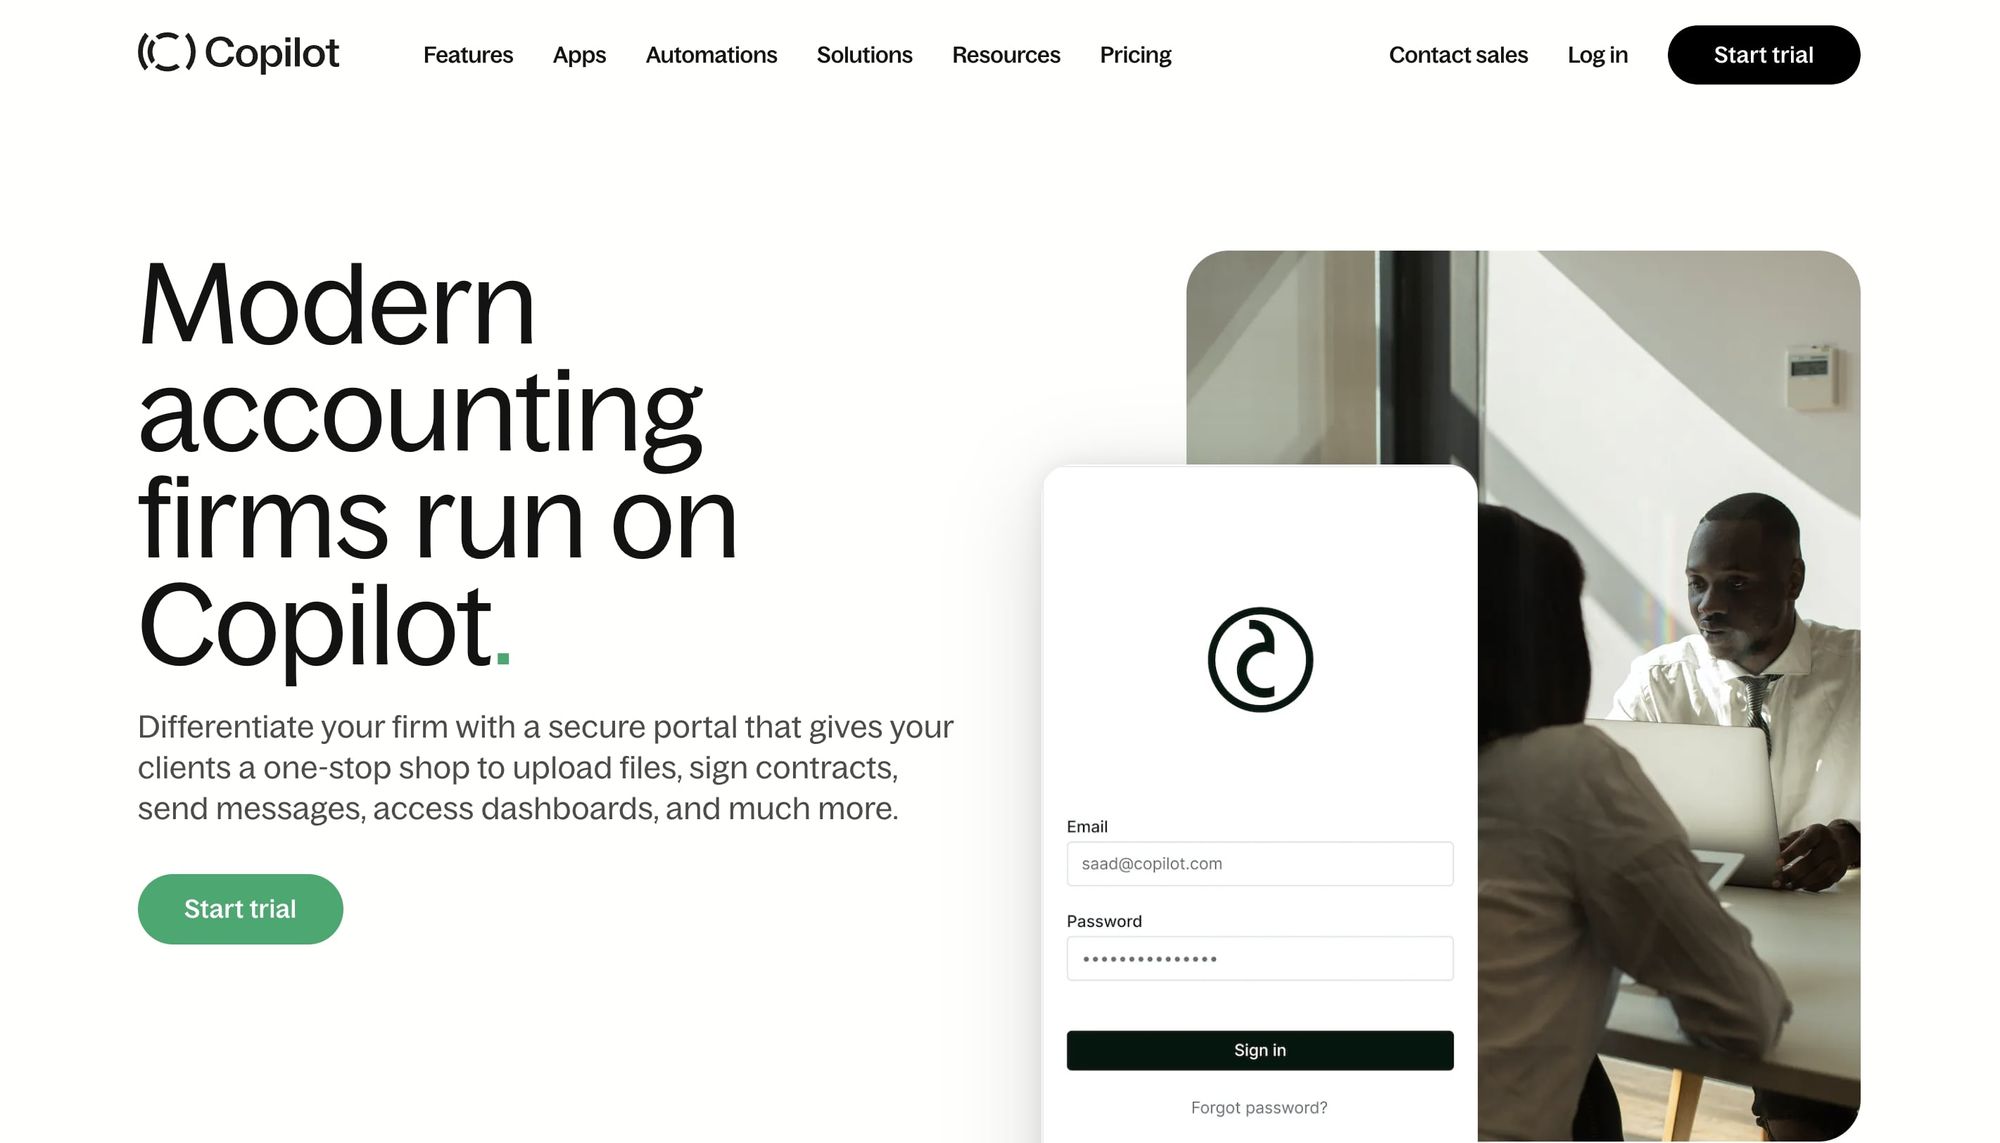
Task: Click the Forgot password link on portal
Action: pos(1258,1106)
